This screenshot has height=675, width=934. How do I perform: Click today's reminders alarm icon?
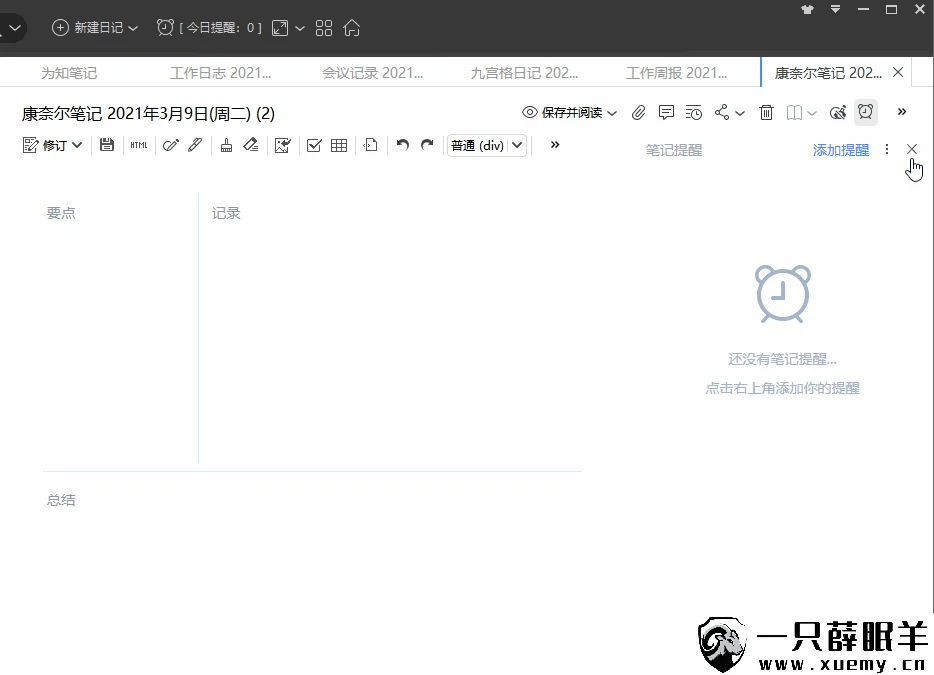[x=165, y=27]
